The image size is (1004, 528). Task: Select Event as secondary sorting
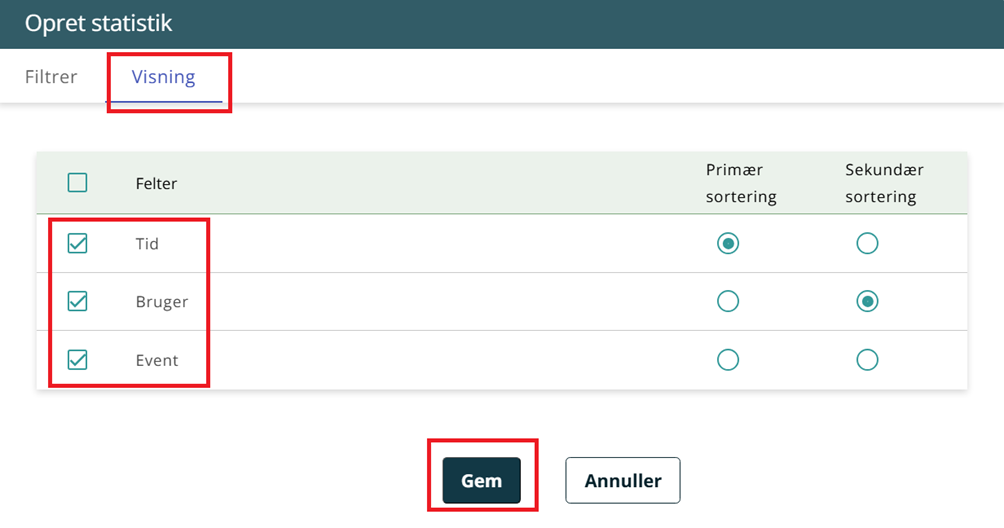867,360
